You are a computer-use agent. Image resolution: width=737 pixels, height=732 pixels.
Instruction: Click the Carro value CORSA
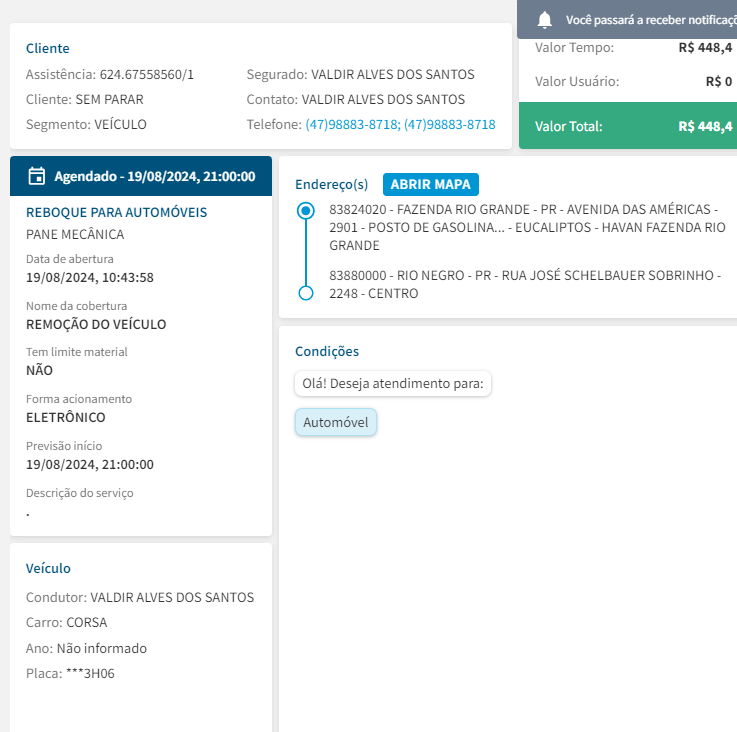[86, 622]
